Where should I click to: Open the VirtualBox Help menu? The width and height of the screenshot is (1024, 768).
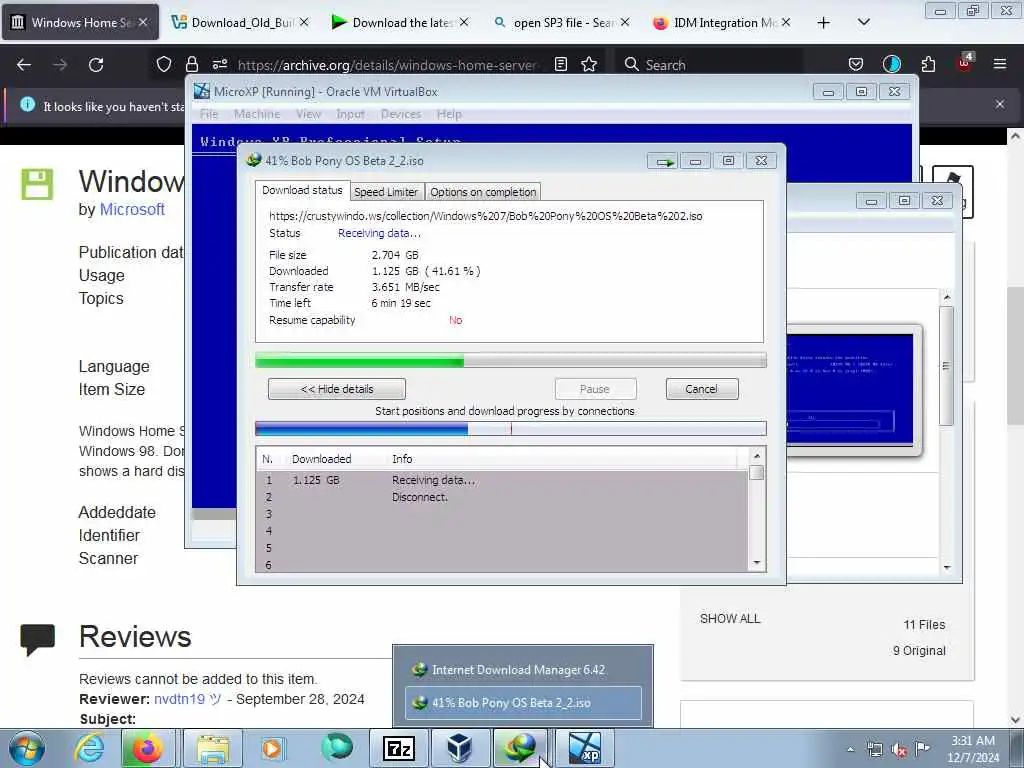(449, 114)
